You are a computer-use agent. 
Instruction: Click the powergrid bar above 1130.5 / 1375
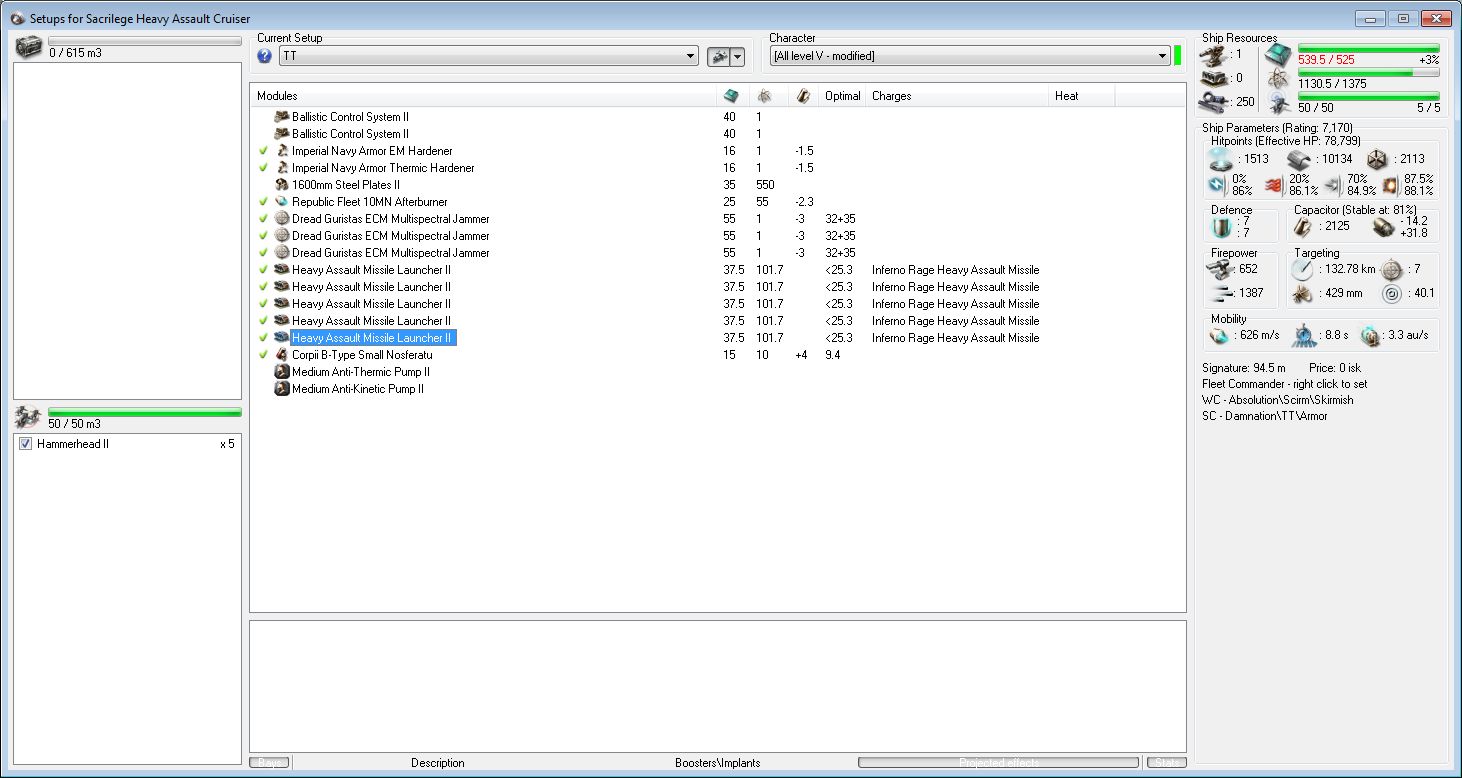coord(1368,73)
